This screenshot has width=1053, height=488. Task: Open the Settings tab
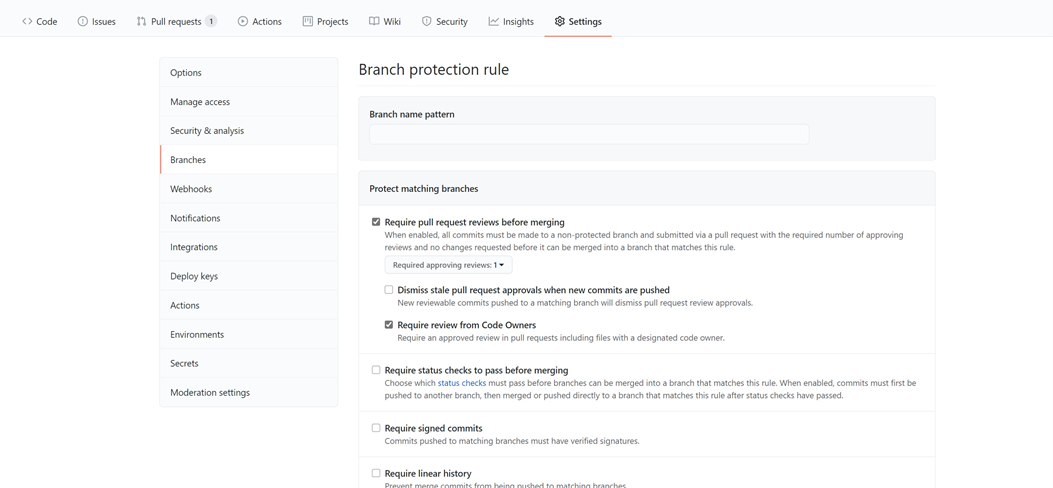pos(578,21)
